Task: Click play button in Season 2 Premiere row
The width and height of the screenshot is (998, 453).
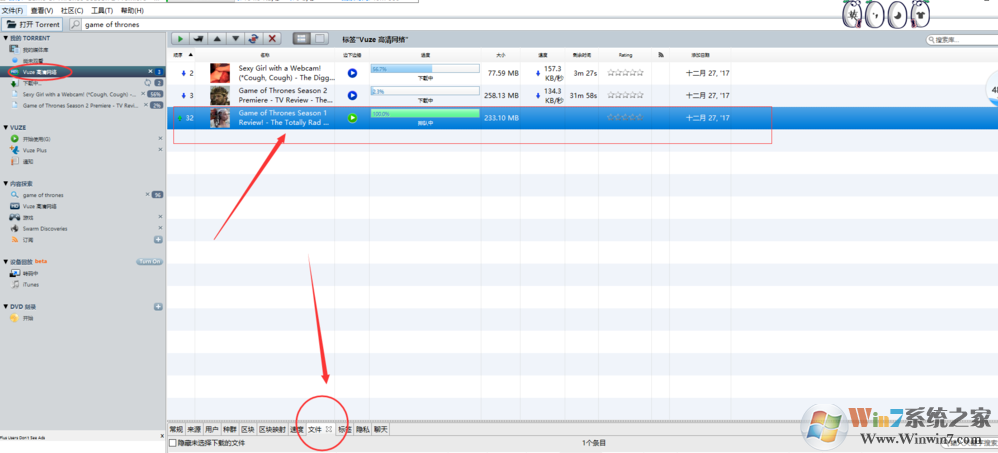Action: [352, 95]
